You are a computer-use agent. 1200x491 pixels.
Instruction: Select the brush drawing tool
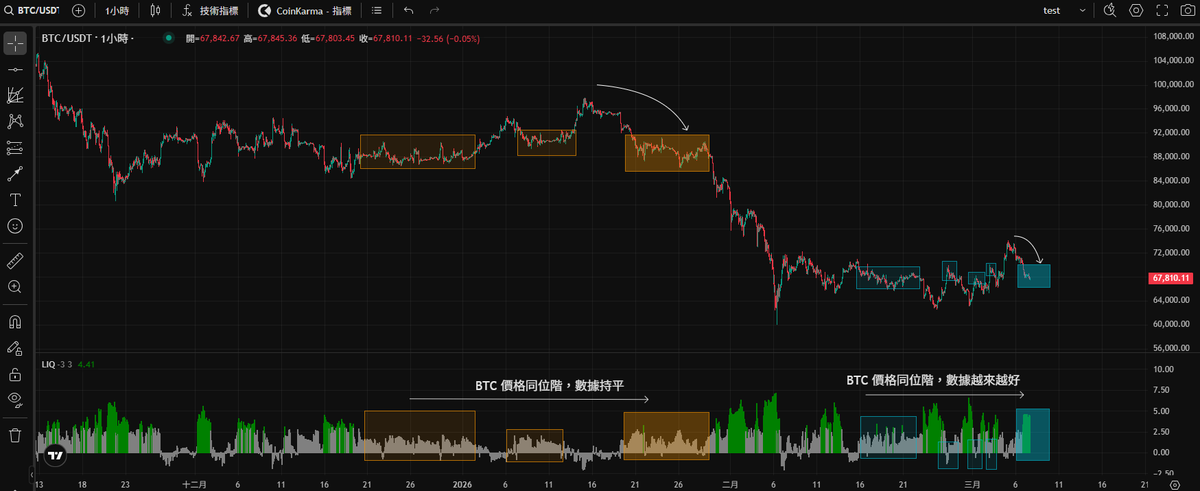point(15,174)
